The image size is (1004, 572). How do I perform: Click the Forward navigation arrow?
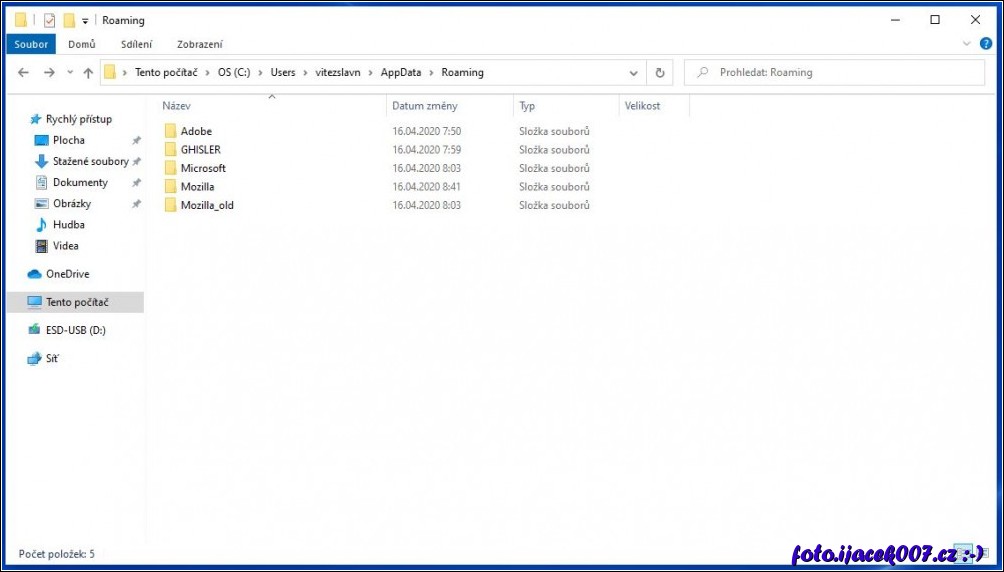(x=49, y=73)
